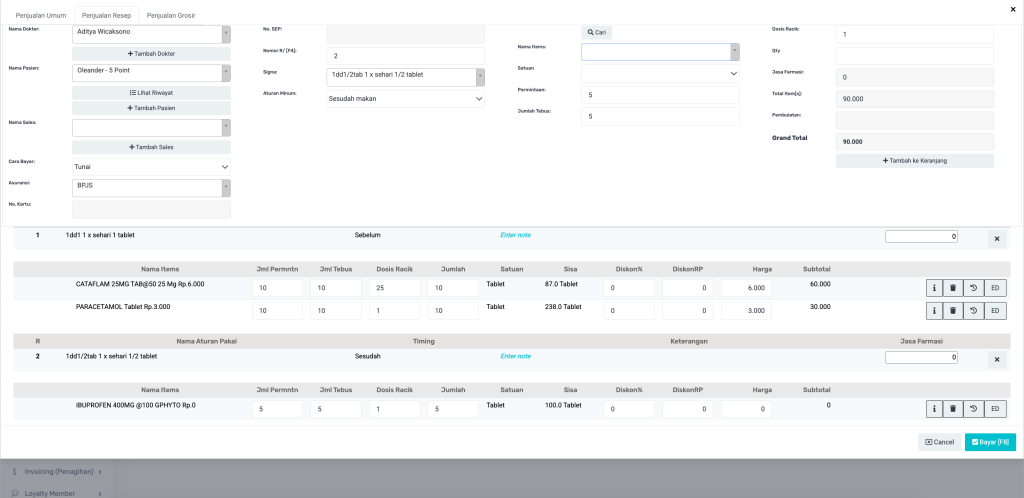Open the Nama Dokter dropdown
Image resolution: width=1024 pixels, height=498 pixels.
tap(151, 33)
